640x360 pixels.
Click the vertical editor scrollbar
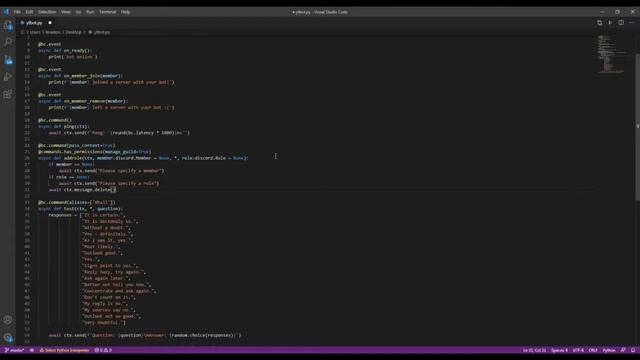click(x=638, y=127)
